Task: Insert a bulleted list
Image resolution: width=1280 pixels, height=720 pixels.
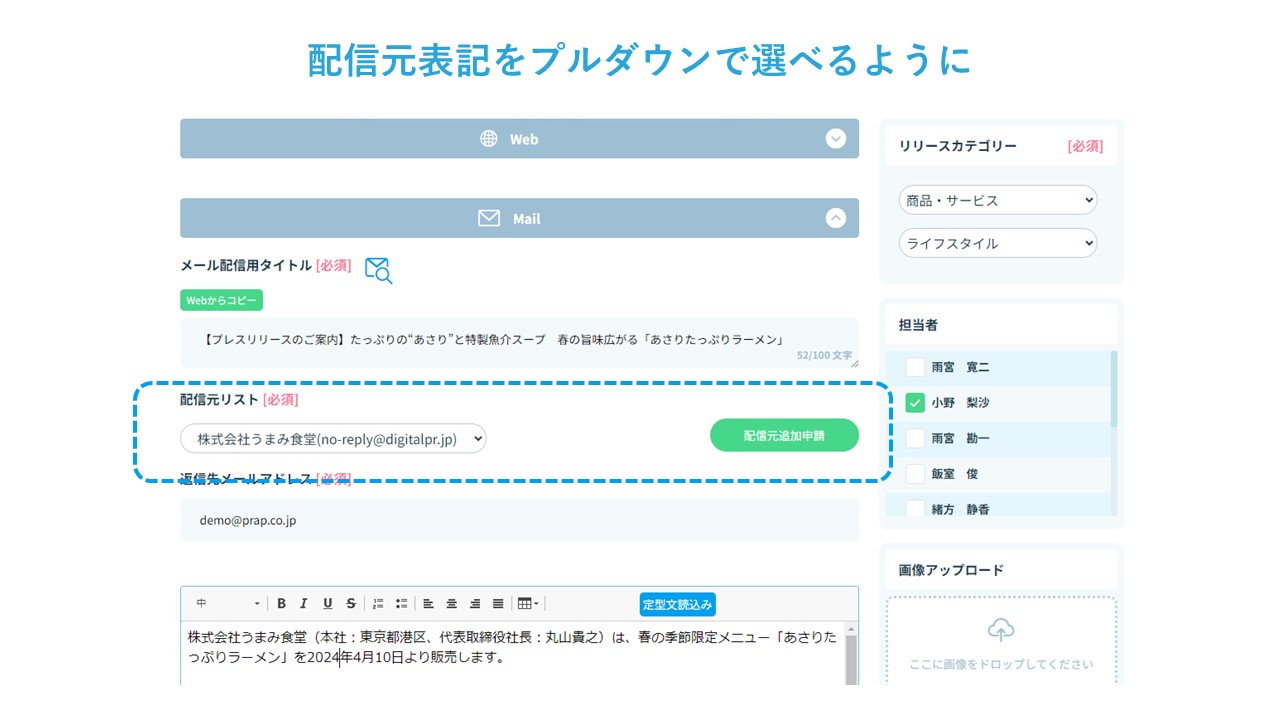Action: pos(401,604)
